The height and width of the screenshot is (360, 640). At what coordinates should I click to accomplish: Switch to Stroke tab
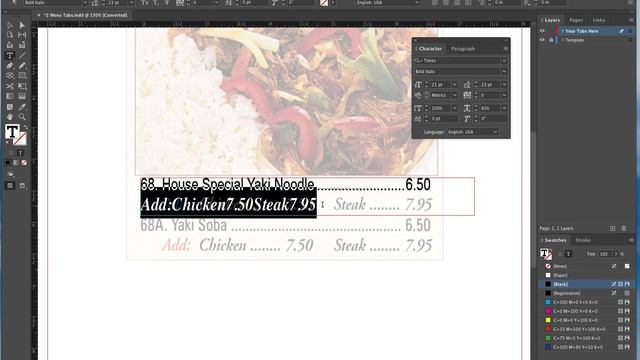583,240
